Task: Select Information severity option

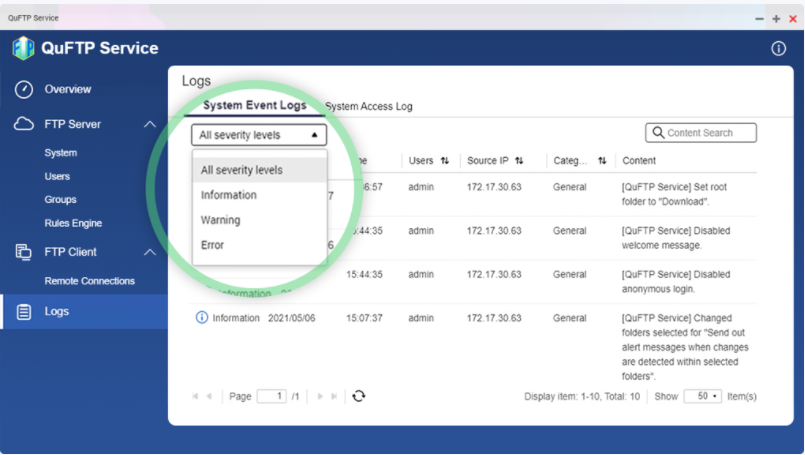Action: click(x=259, y=195)
